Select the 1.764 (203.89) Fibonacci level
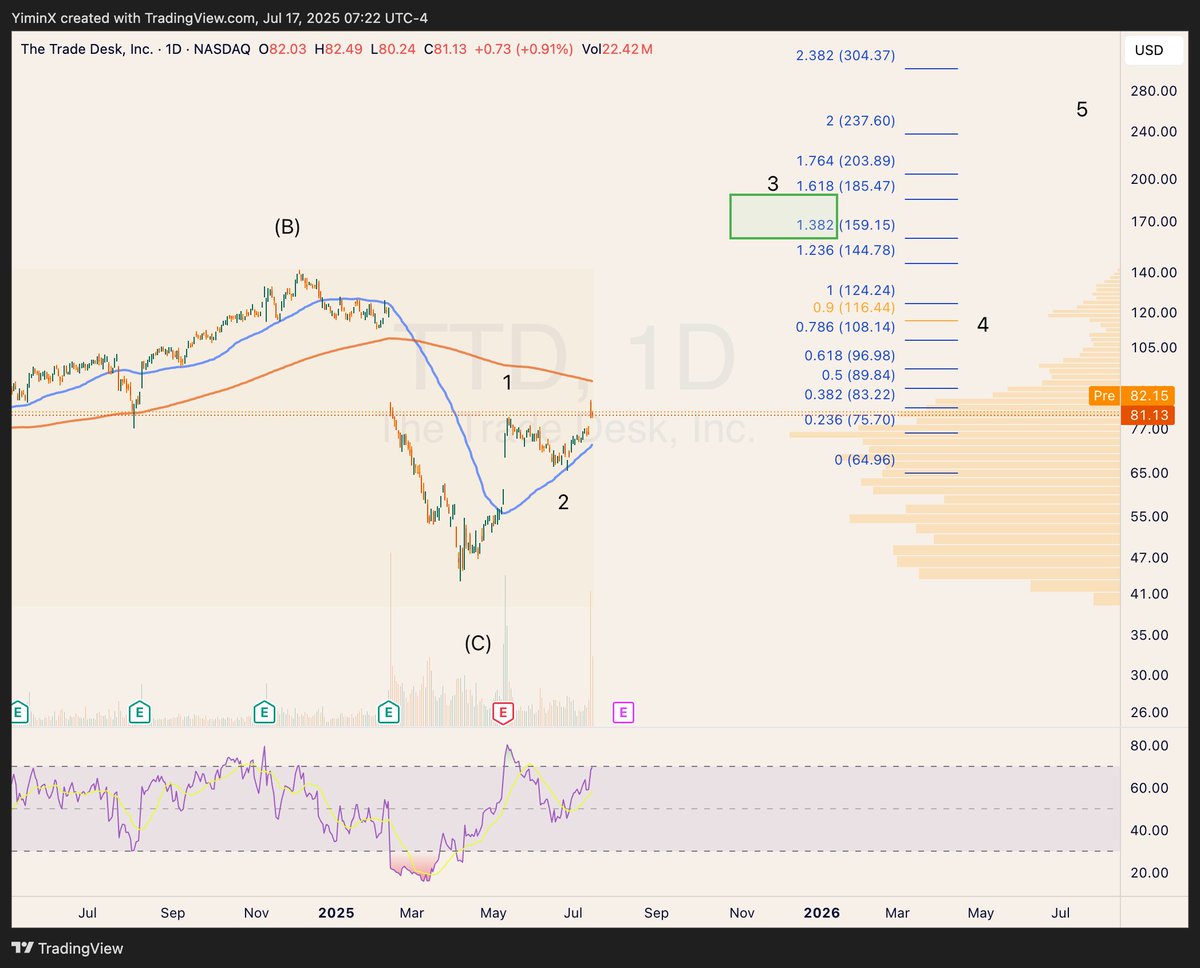Viewport: 1200px width, 968px height. coord(845,161)
